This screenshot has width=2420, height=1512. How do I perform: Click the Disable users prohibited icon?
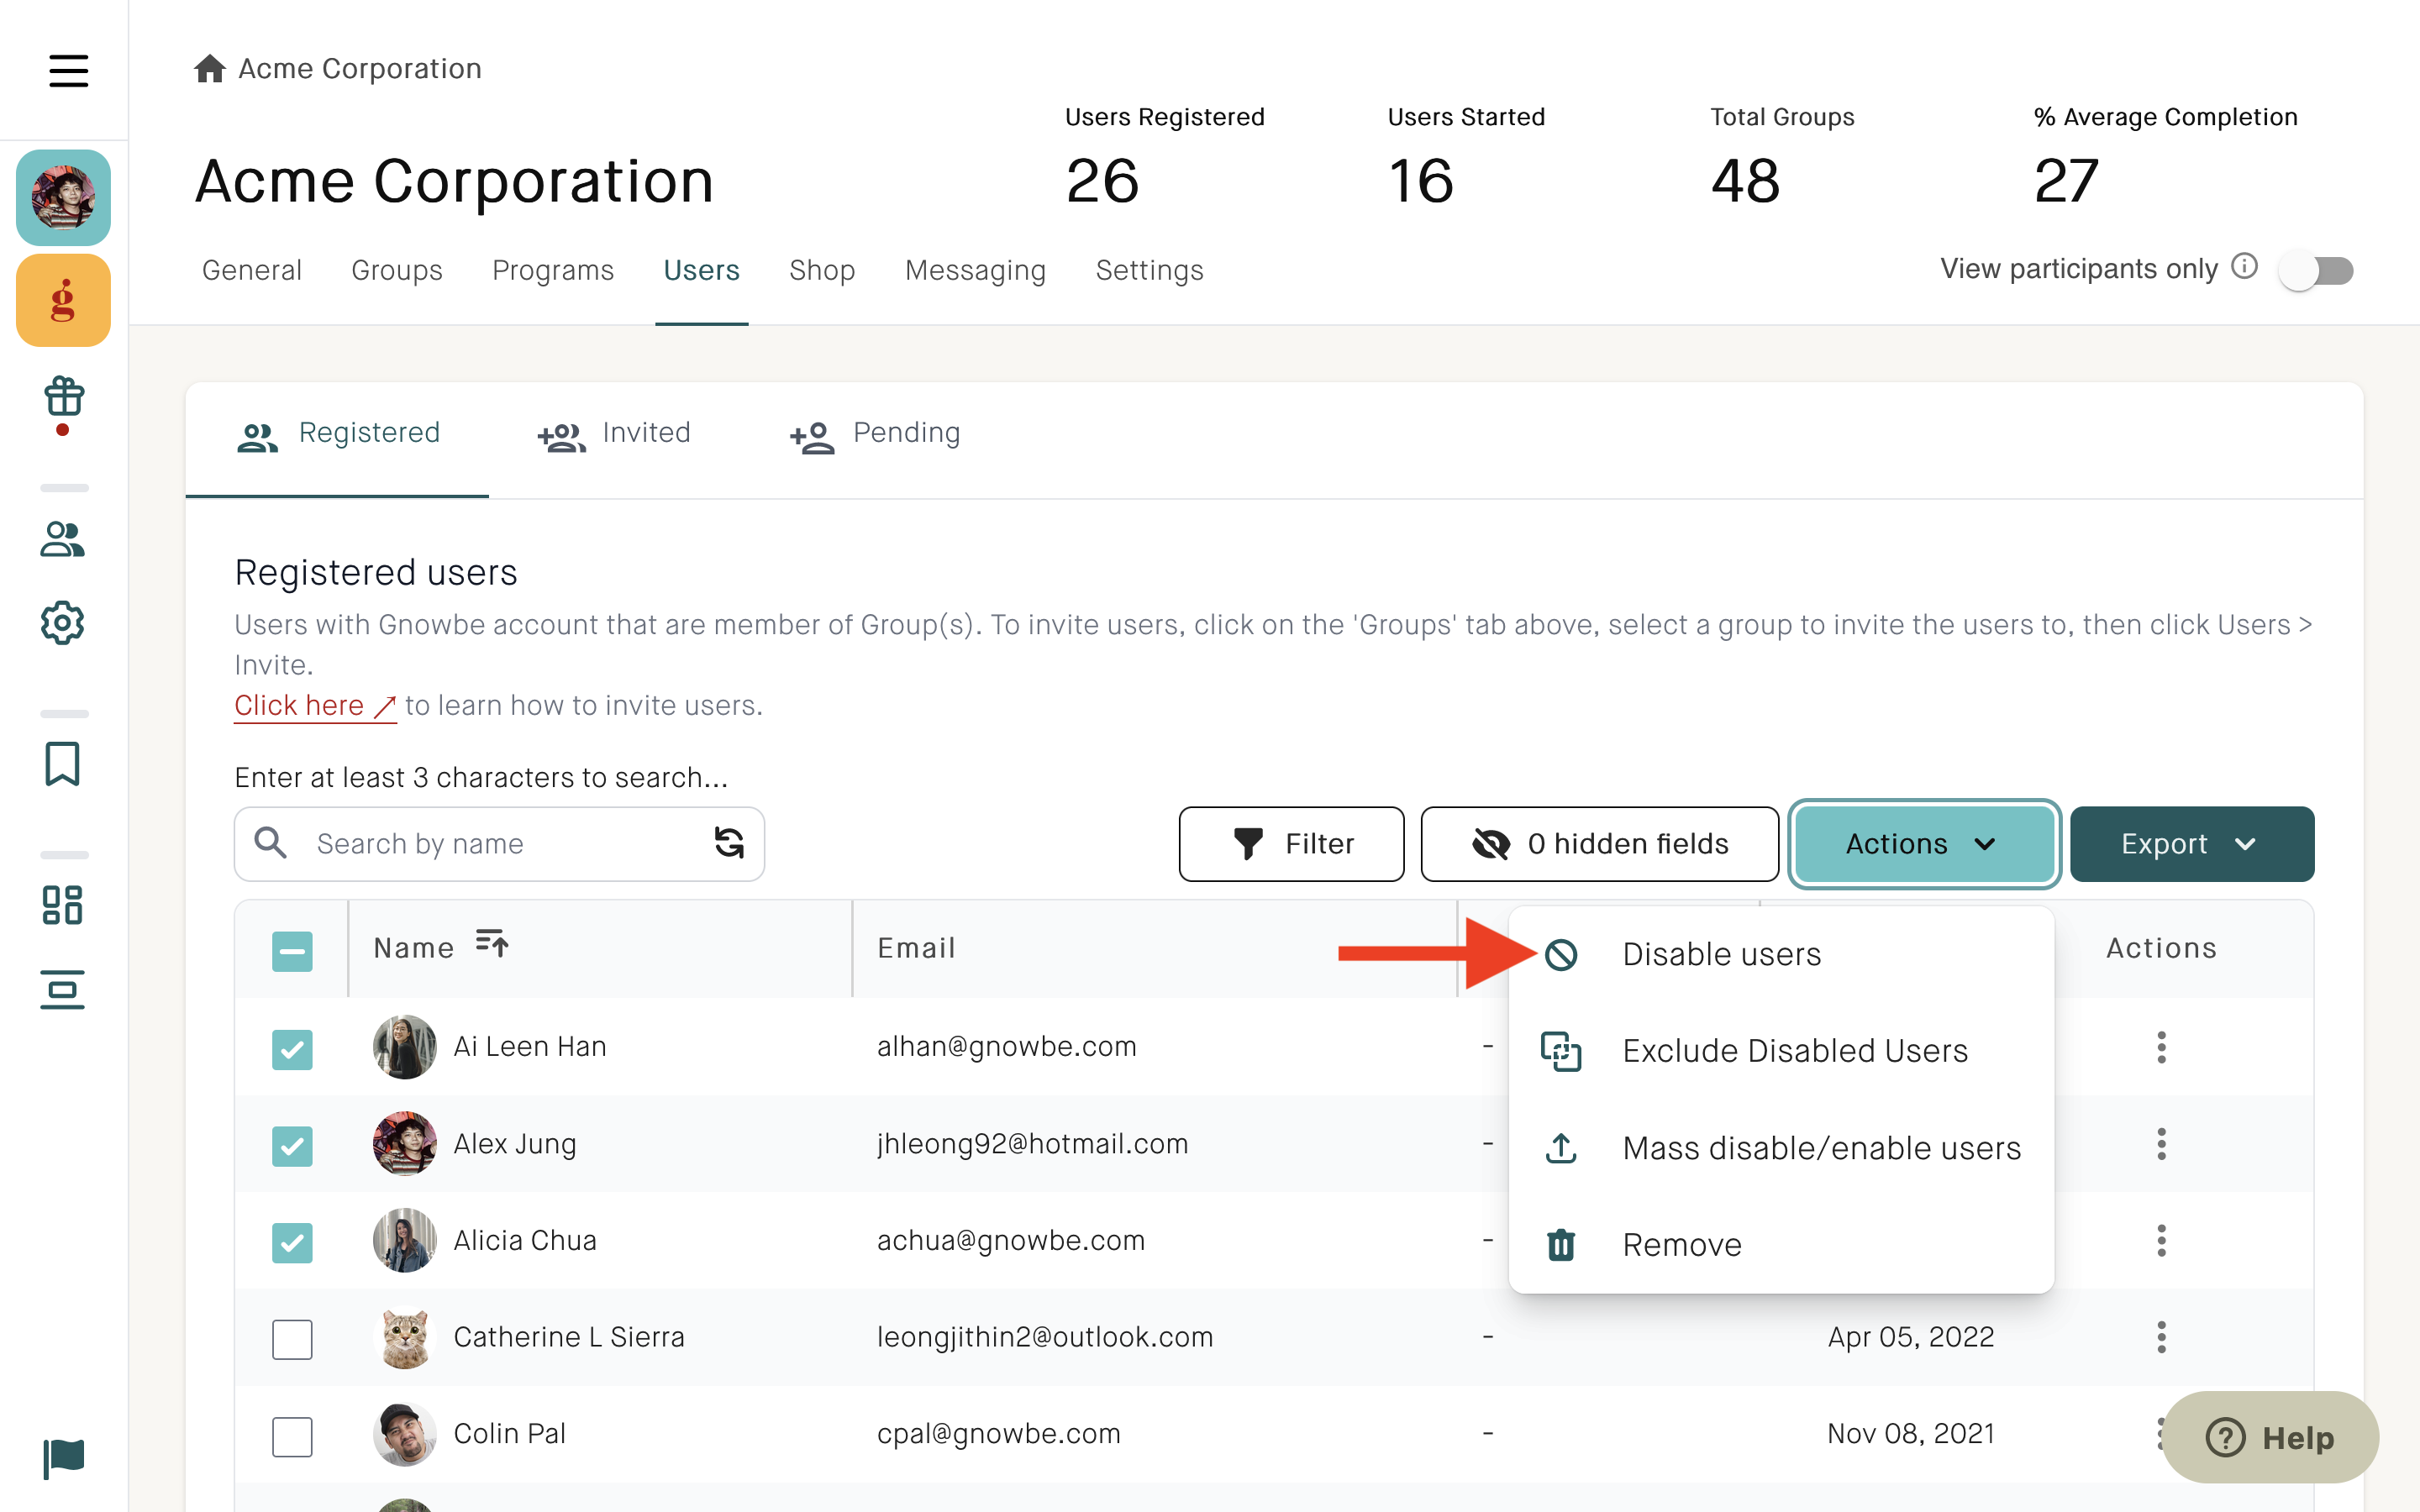tap(1561, 955)
